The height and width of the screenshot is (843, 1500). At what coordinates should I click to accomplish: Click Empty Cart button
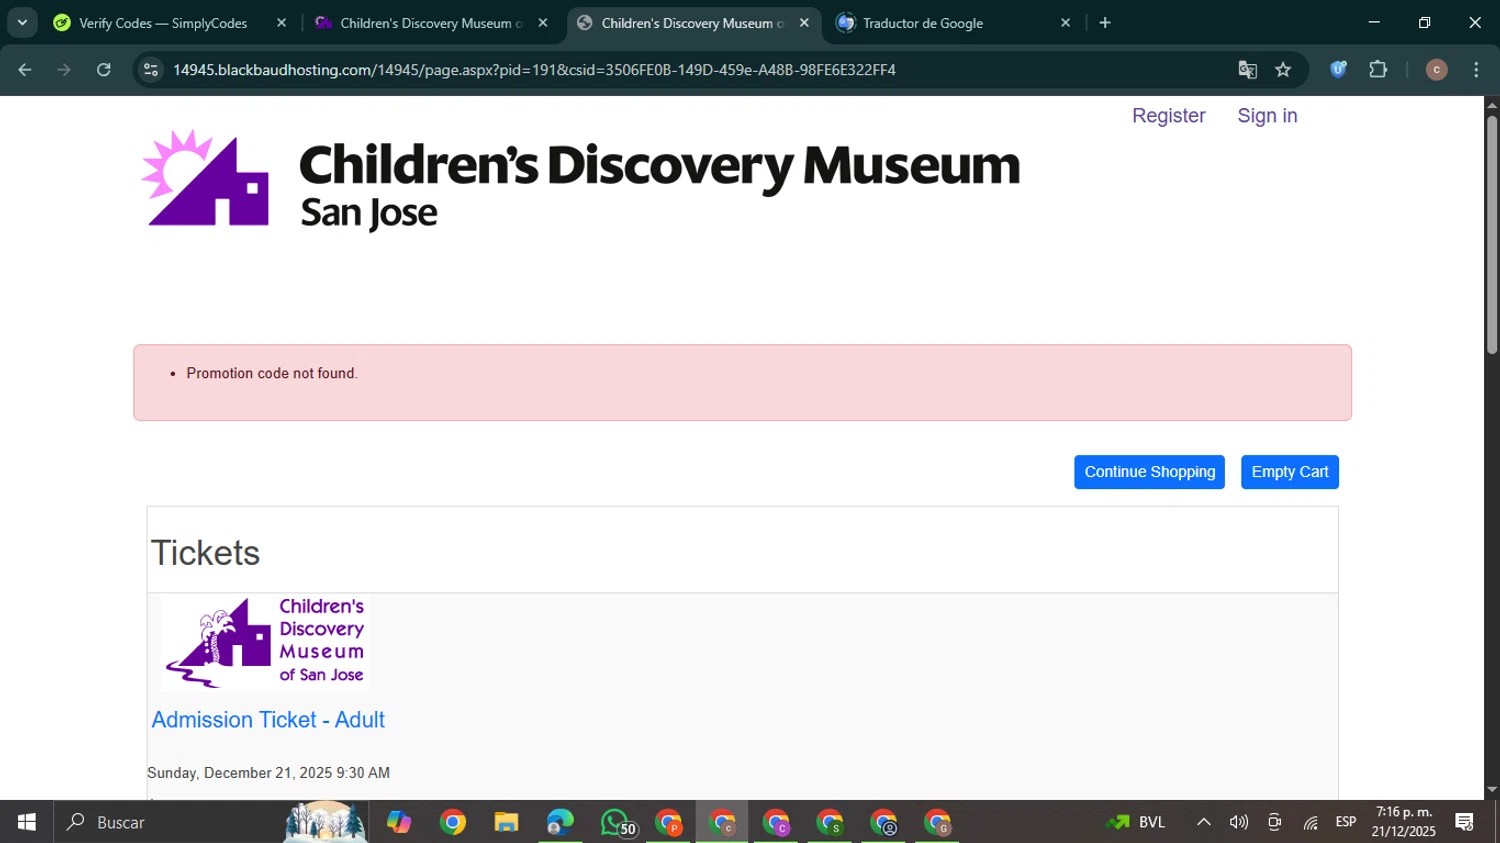click(1289, 472)
